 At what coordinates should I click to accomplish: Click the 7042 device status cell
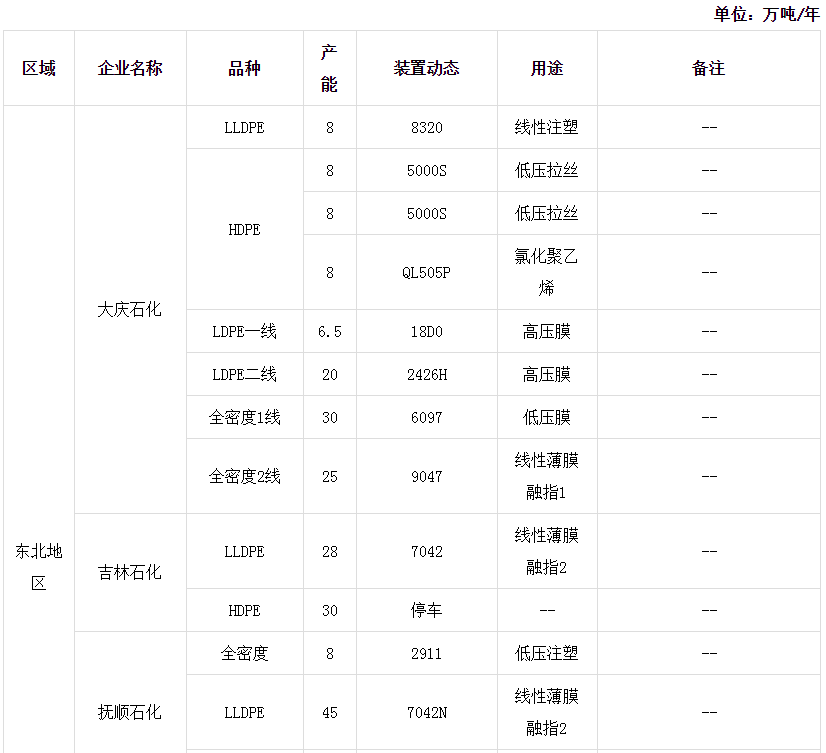click(x=427, y=551)
